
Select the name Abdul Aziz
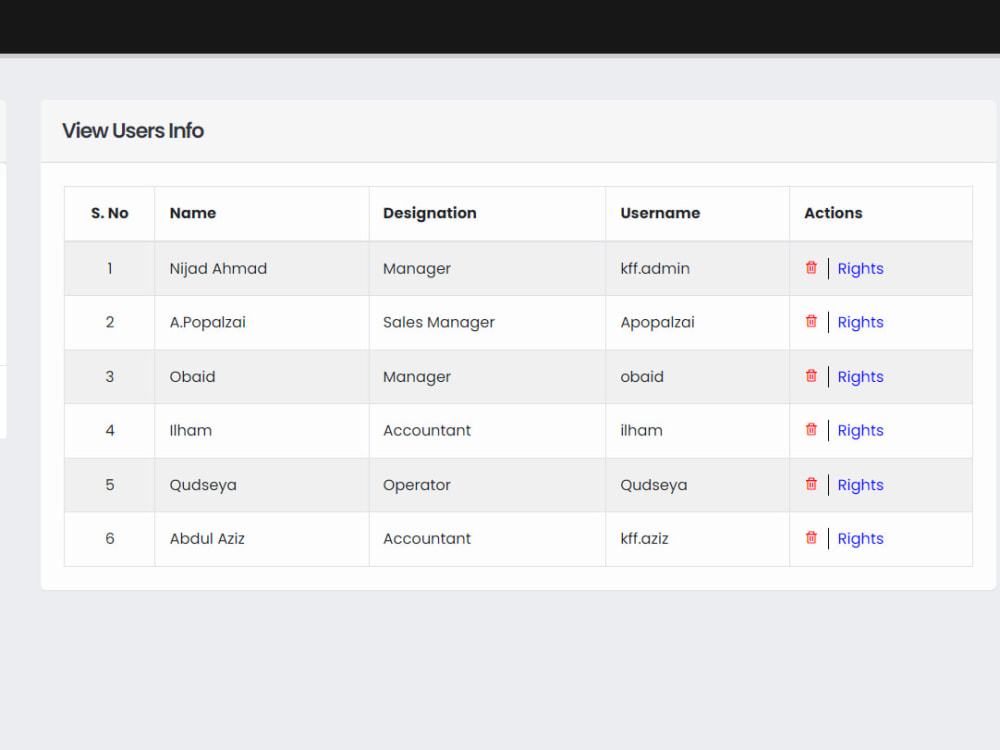click(x=207, y=539)
